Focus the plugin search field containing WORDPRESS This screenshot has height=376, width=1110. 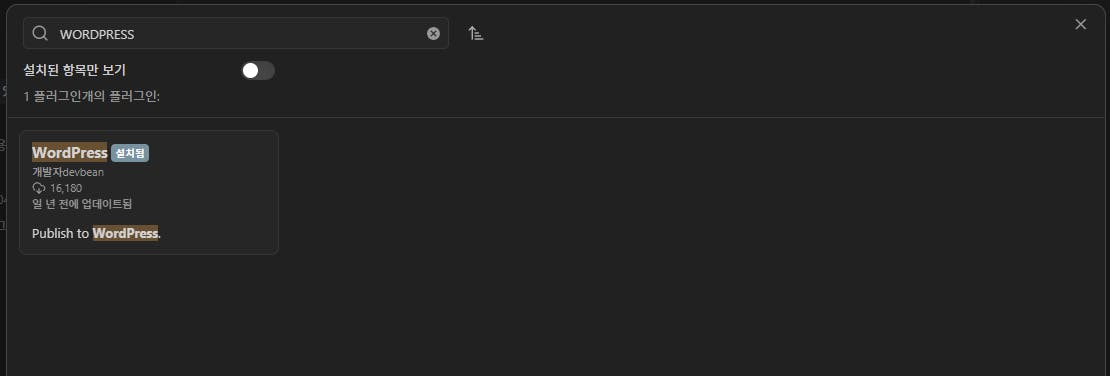[236, 33]
